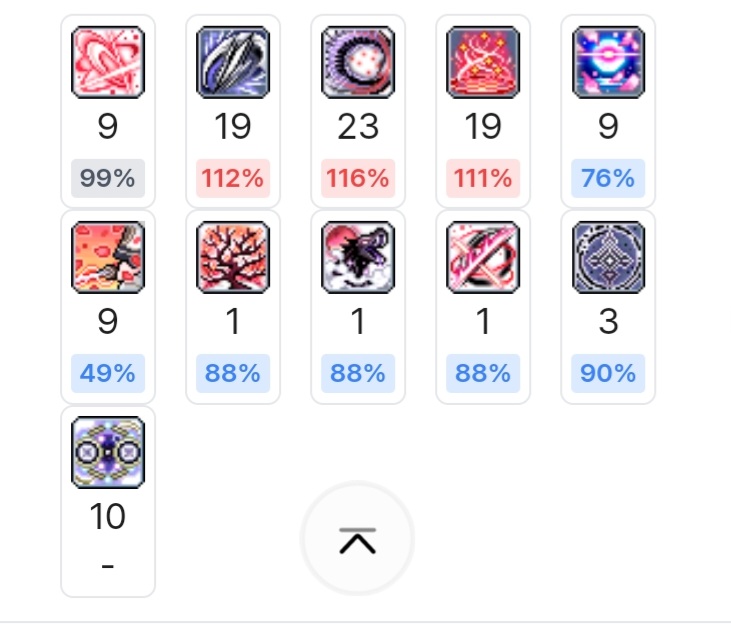Select the red sparkle flame skill icon
The height and width of the screenshot is (631, 731).
click(483, 62)
